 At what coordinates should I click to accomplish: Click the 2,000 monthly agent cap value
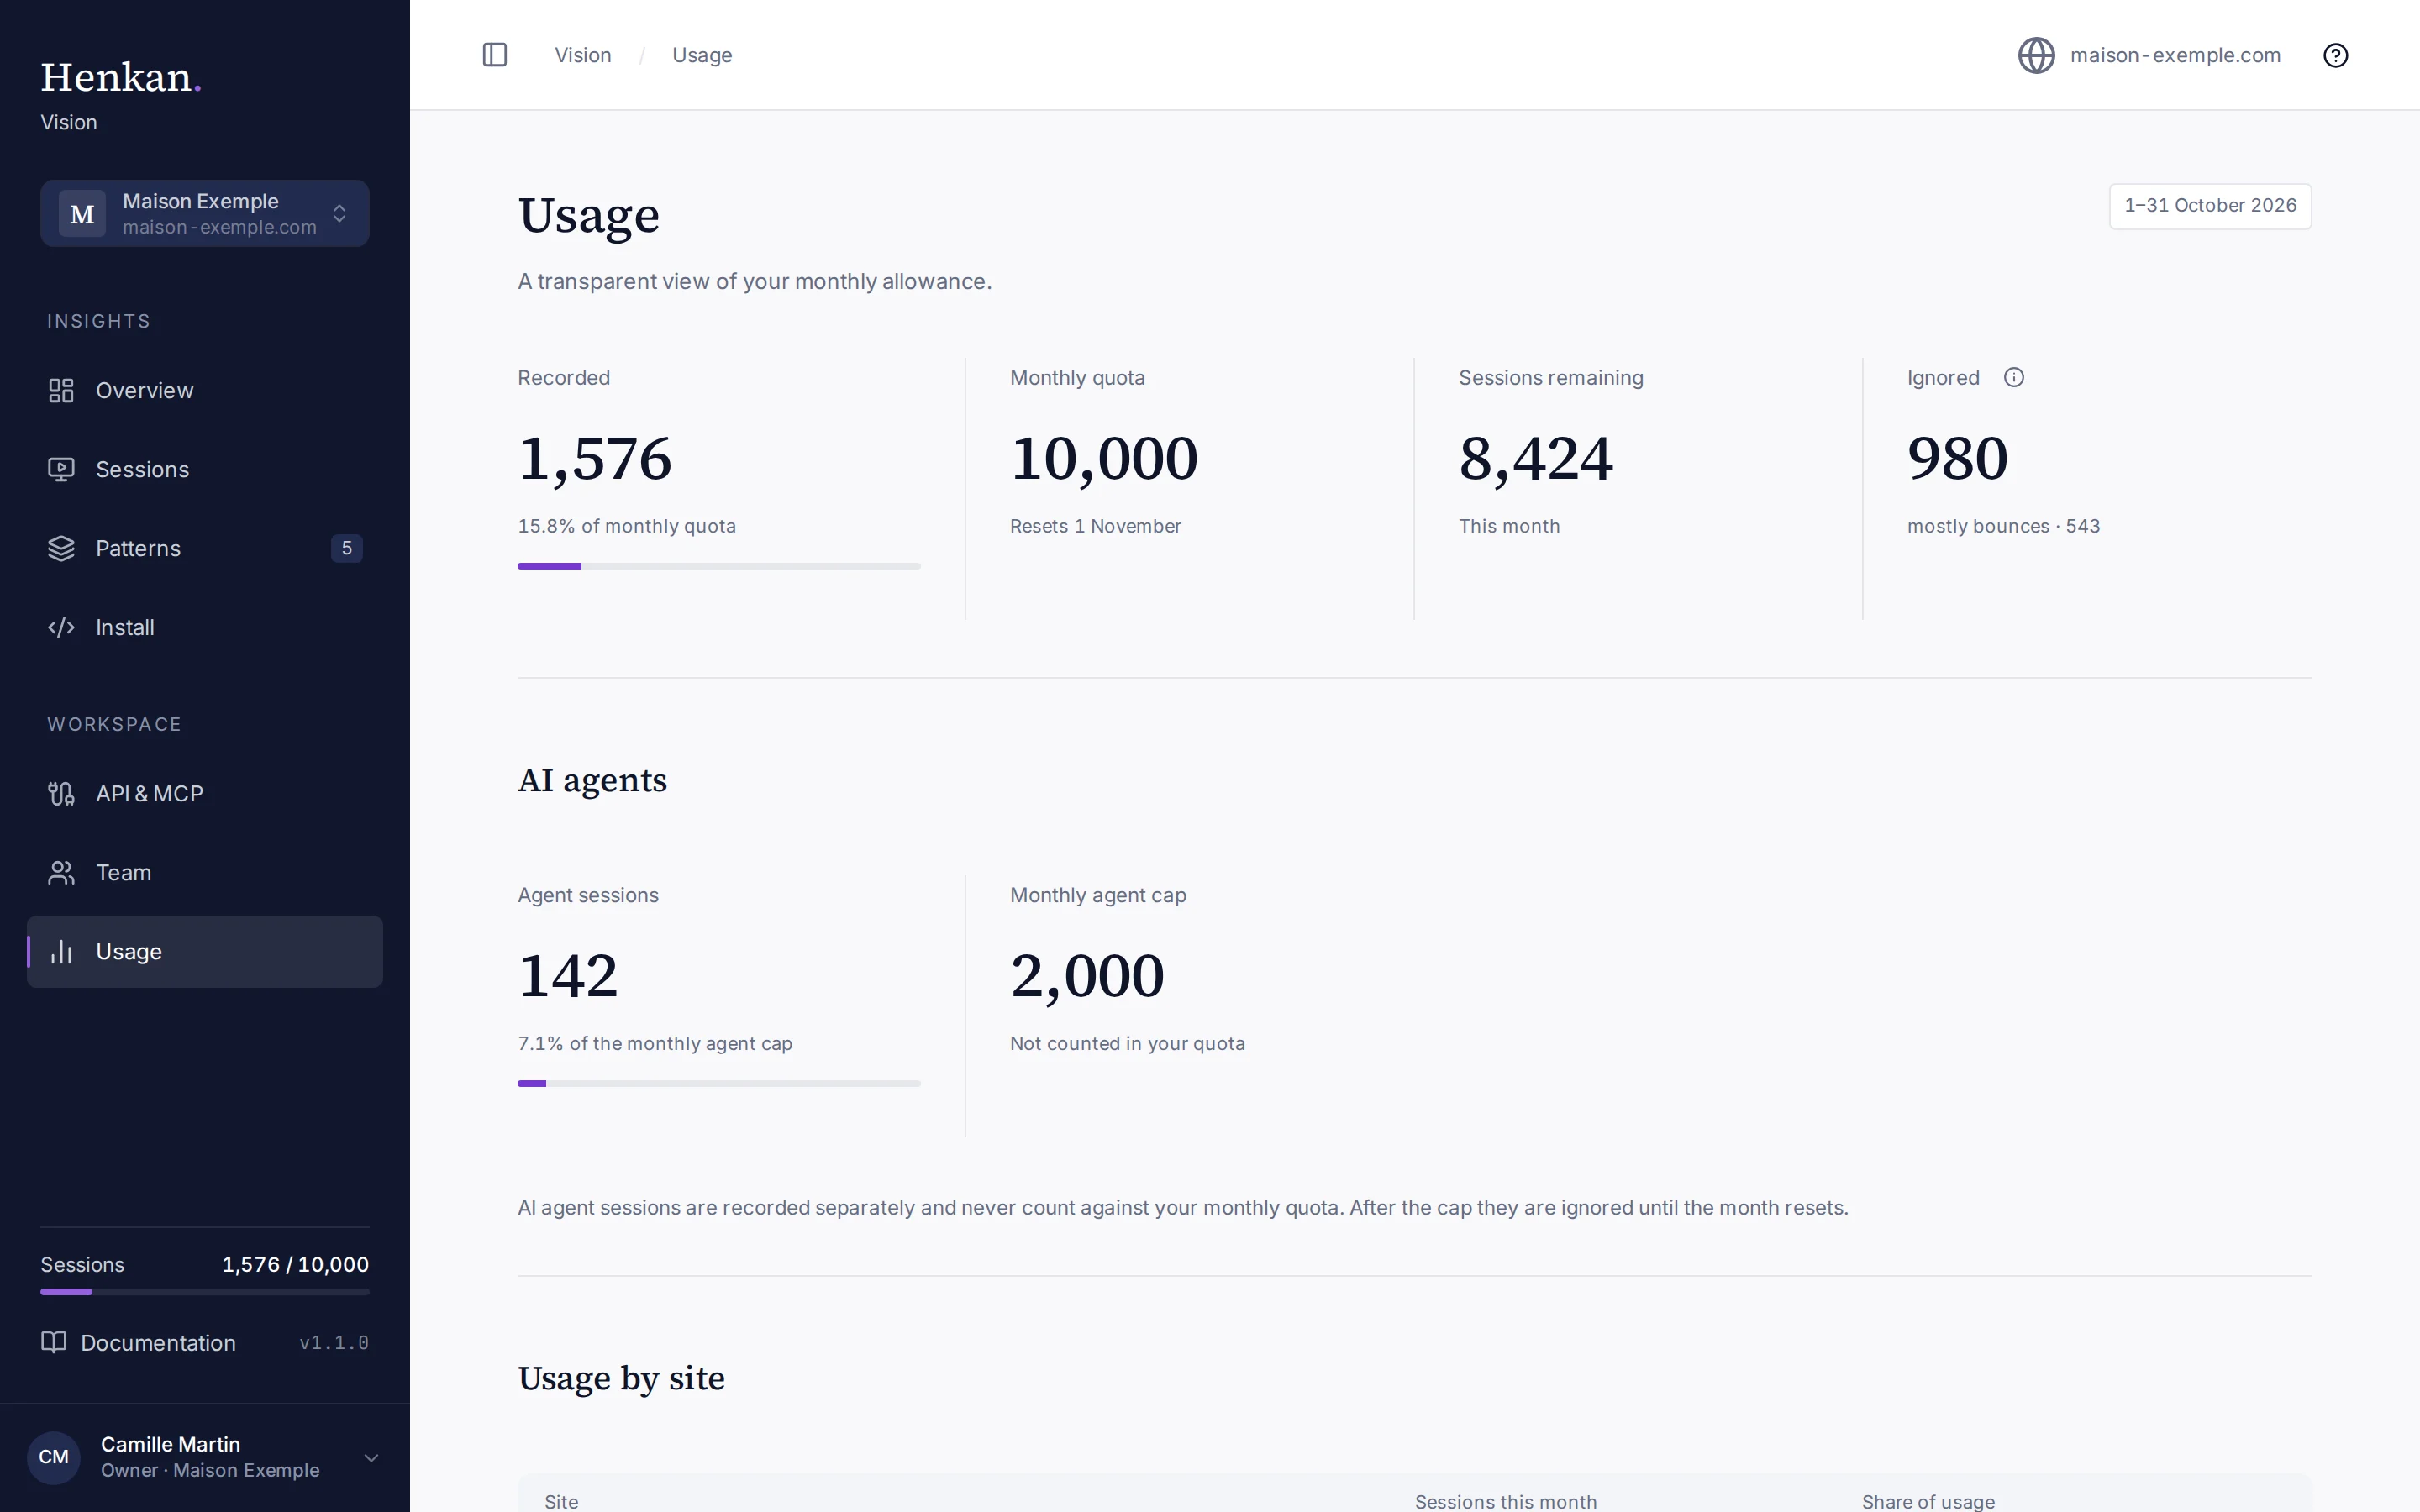coord(1087,975)
